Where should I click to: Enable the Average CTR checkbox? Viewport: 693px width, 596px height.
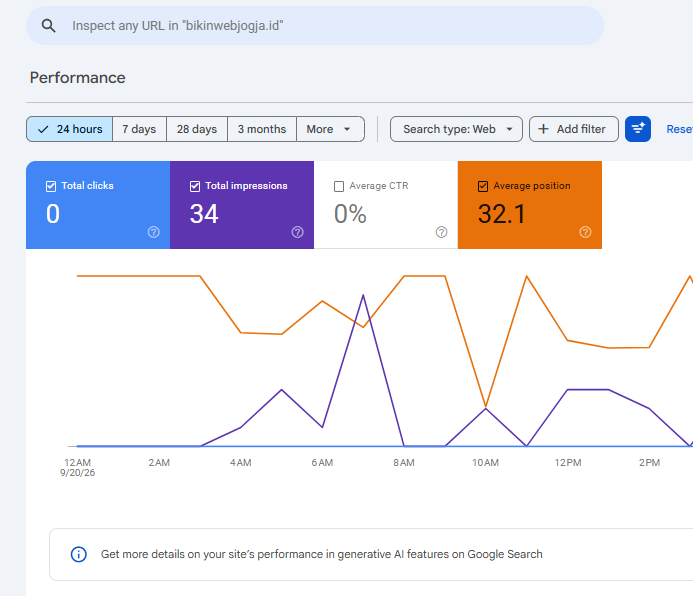[339, 186]
